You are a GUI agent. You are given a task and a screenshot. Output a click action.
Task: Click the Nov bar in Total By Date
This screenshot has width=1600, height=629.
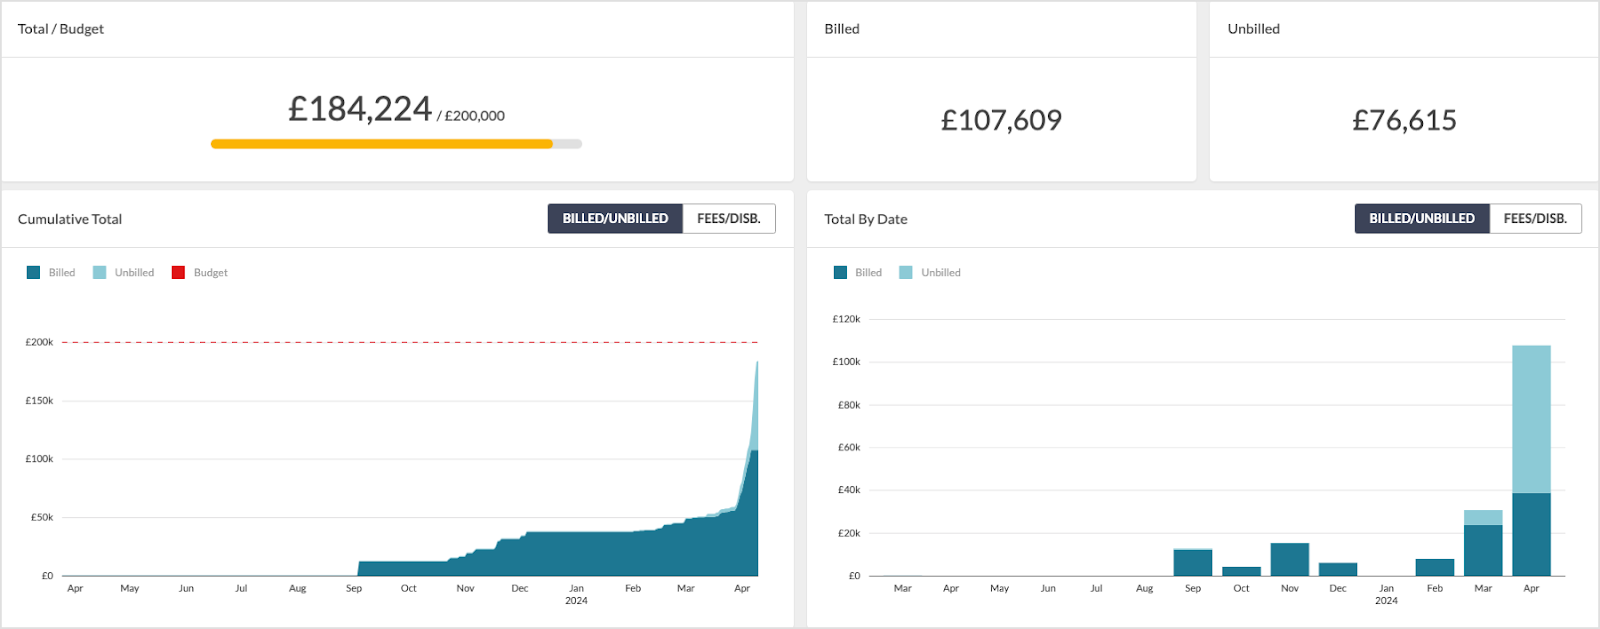[x=1290, y=559]
